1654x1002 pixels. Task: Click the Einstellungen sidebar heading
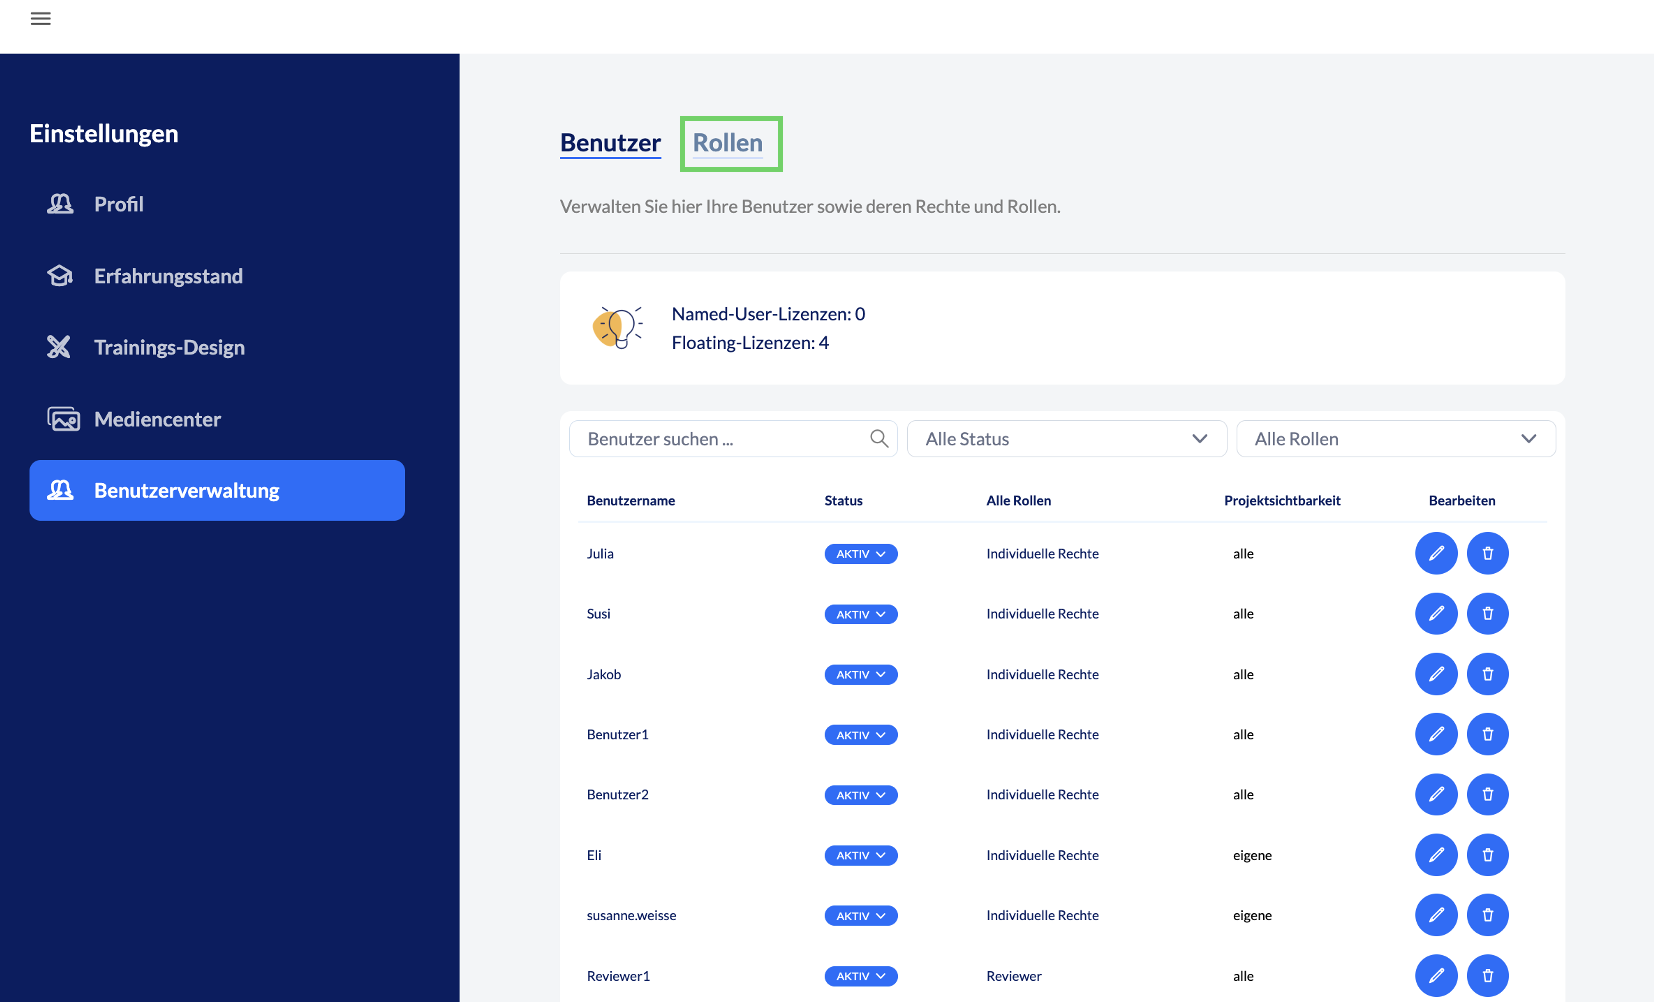(x=104, y=134)
